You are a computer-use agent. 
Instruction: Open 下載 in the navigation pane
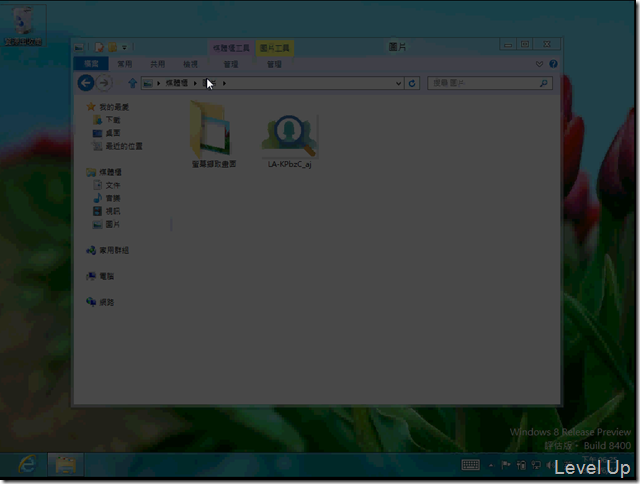tap(113, 120)
